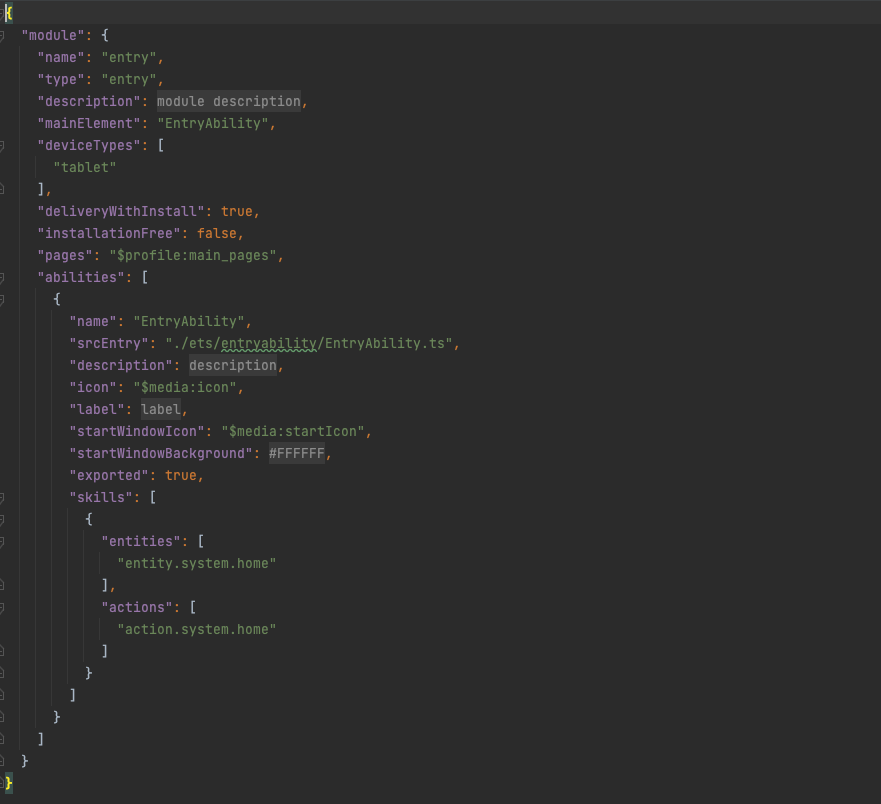Collapse the "module" object fold marker
The height and width of the screenshot is (804, 881).
point(2,36)
